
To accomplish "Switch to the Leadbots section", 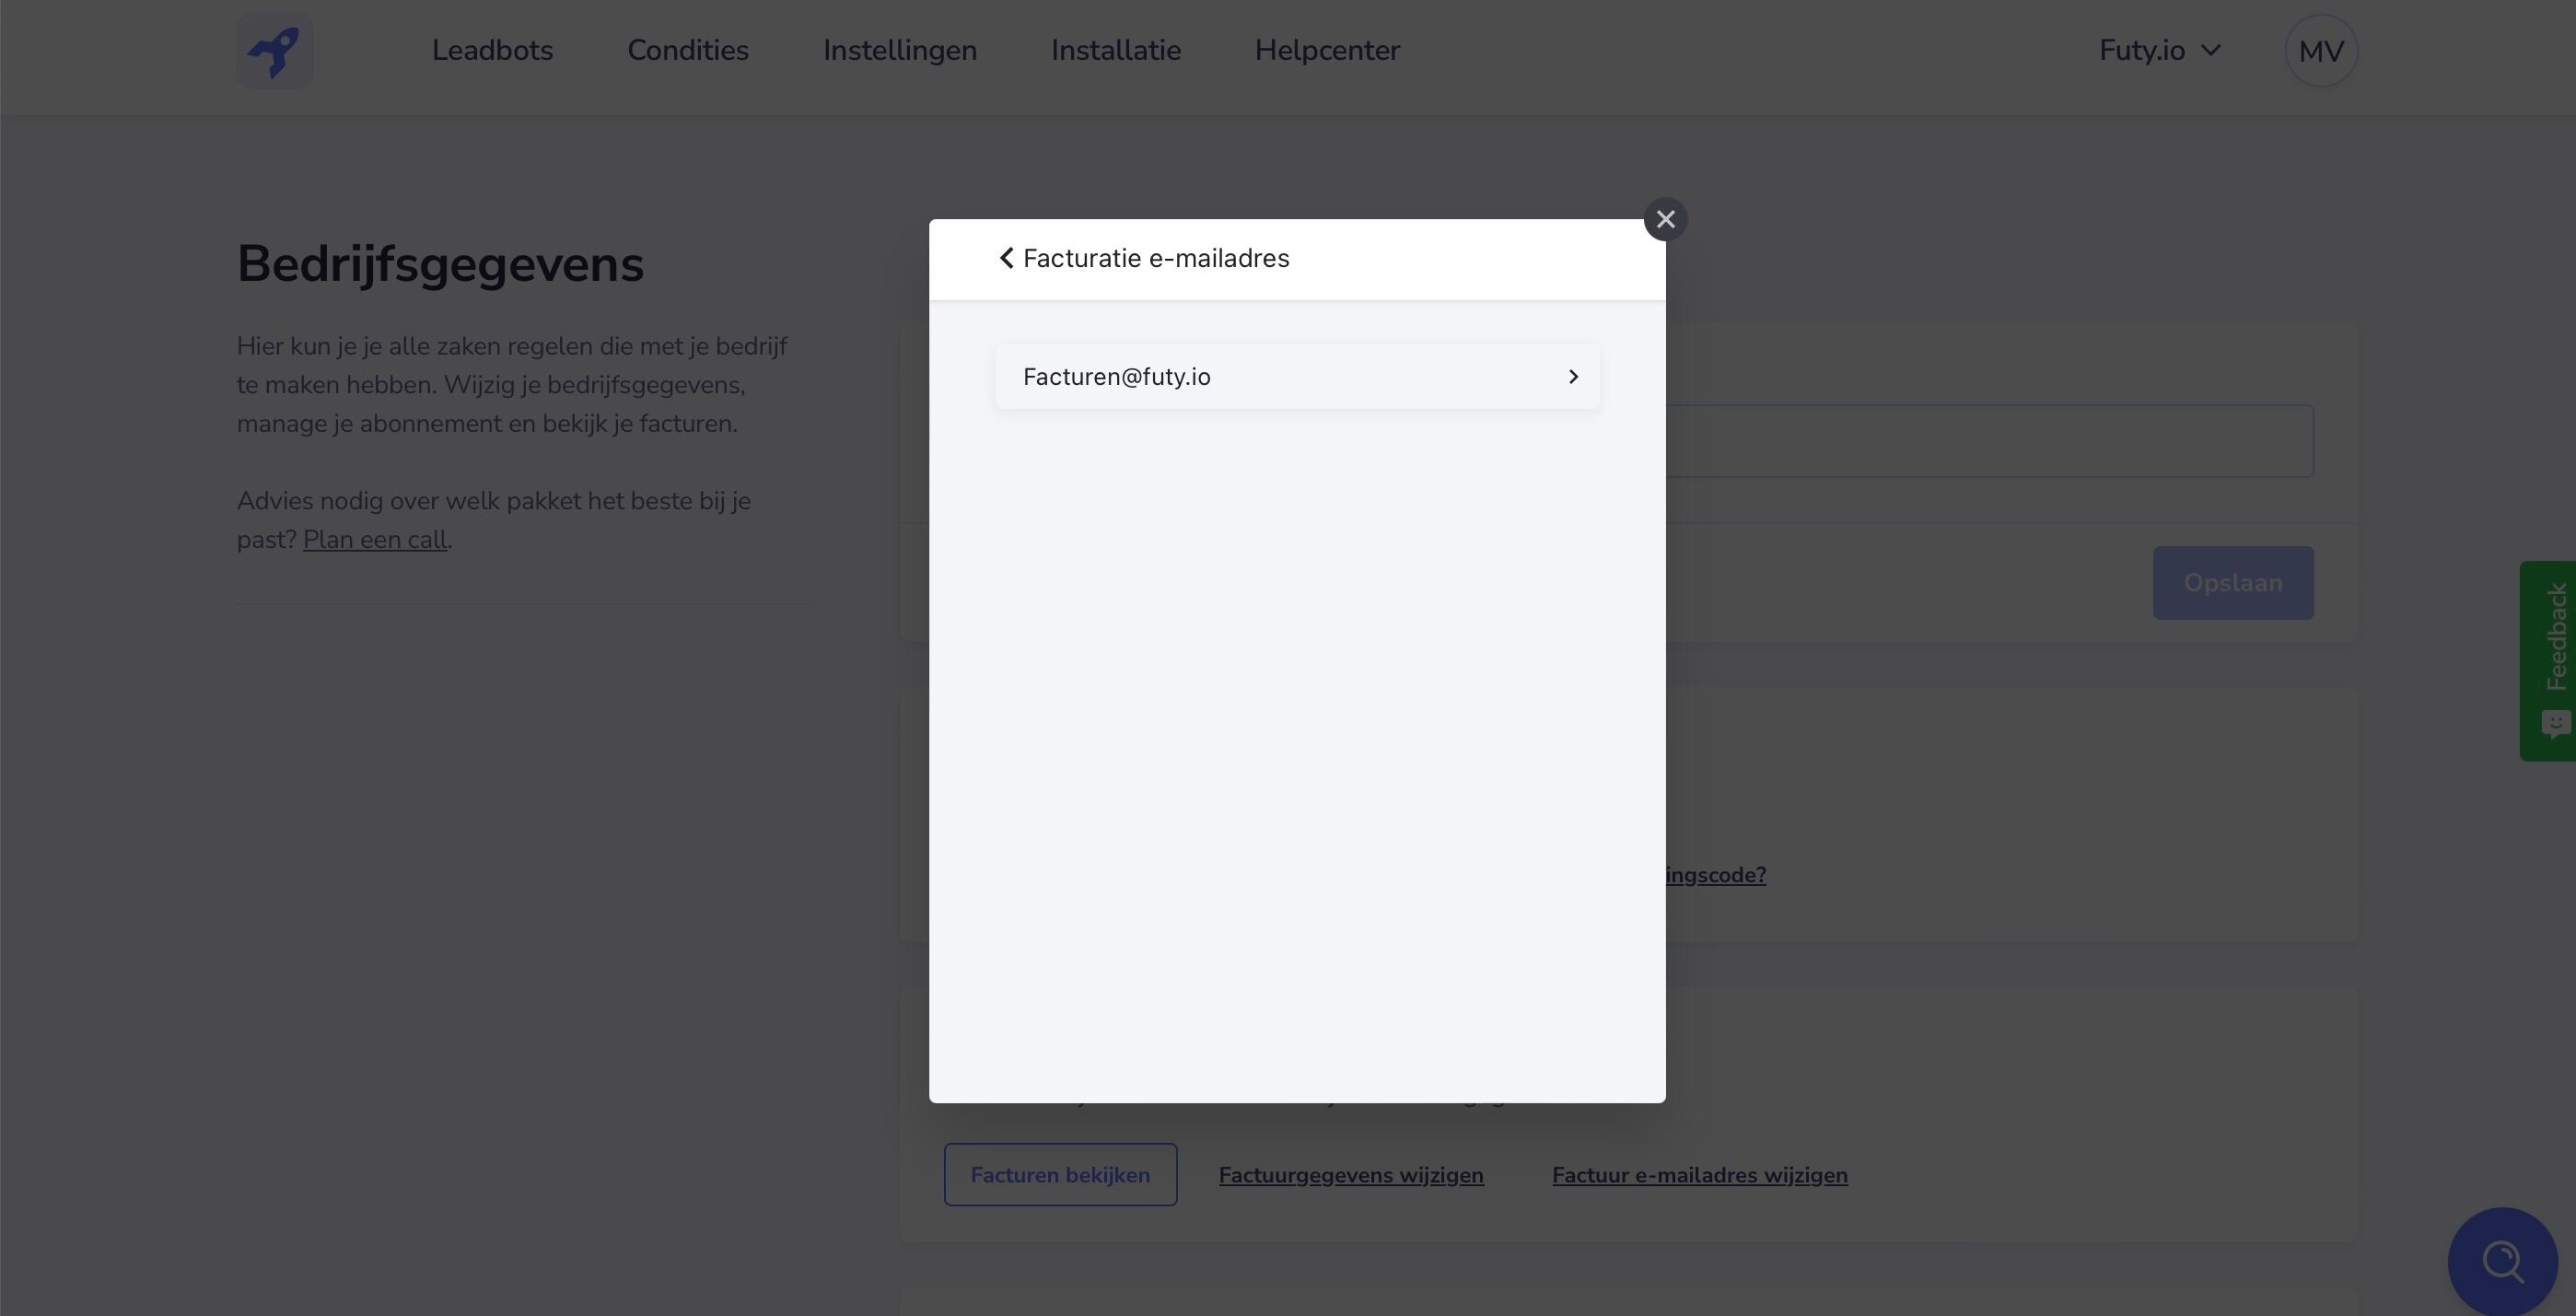I will point(492,50).
